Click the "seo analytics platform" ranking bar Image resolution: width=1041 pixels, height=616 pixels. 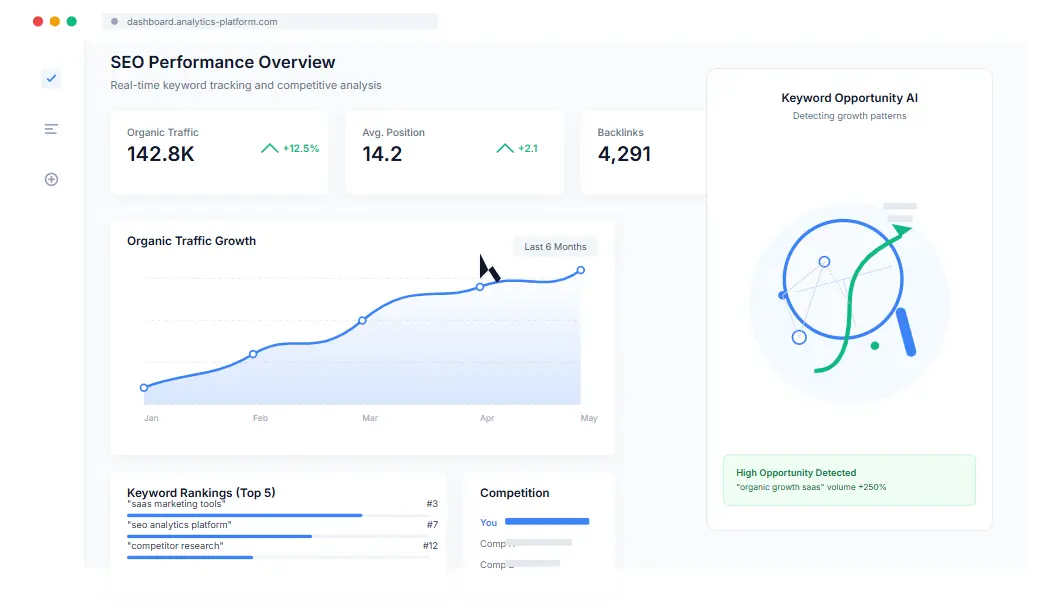278,536
